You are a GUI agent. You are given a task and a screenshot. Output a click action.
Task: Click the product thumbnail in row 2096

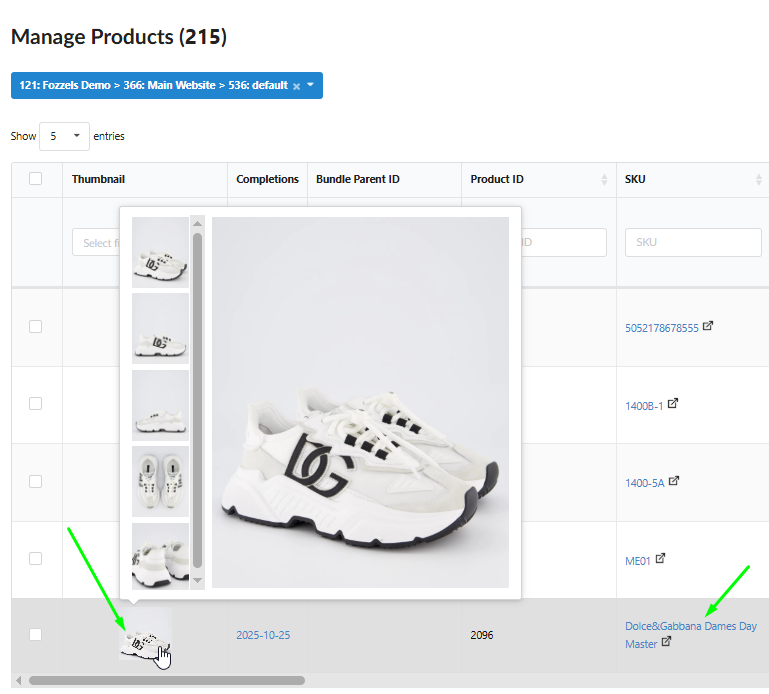146,634
